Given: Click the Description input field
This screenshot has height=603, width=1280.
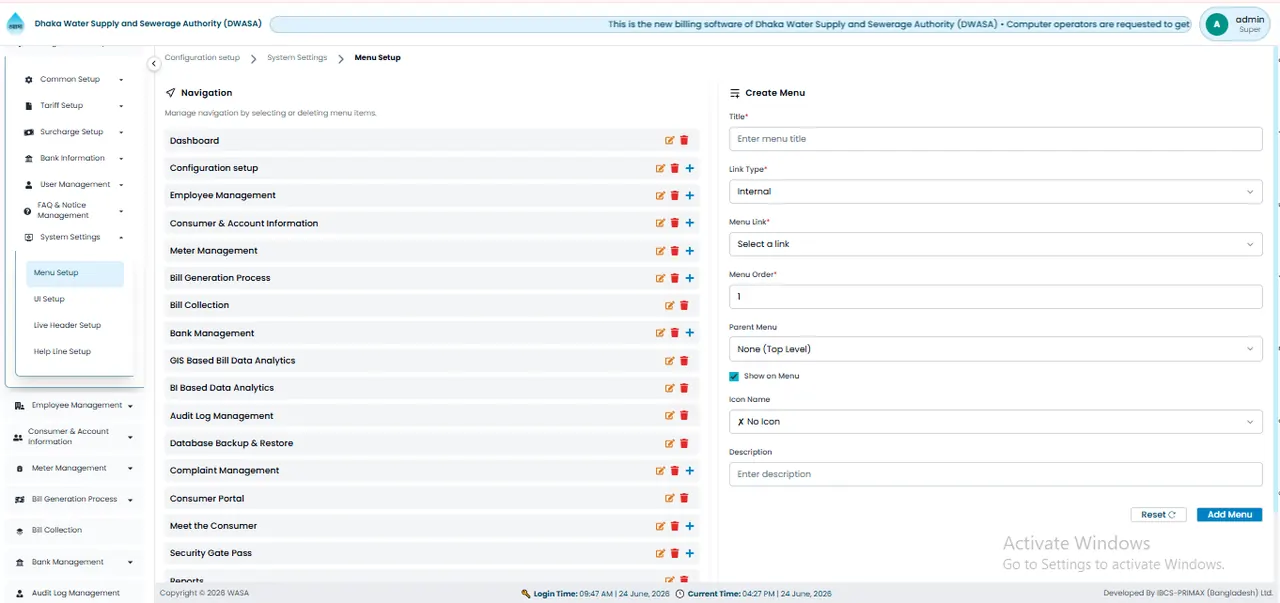Looking at the screenshot, I should (995, 474).
